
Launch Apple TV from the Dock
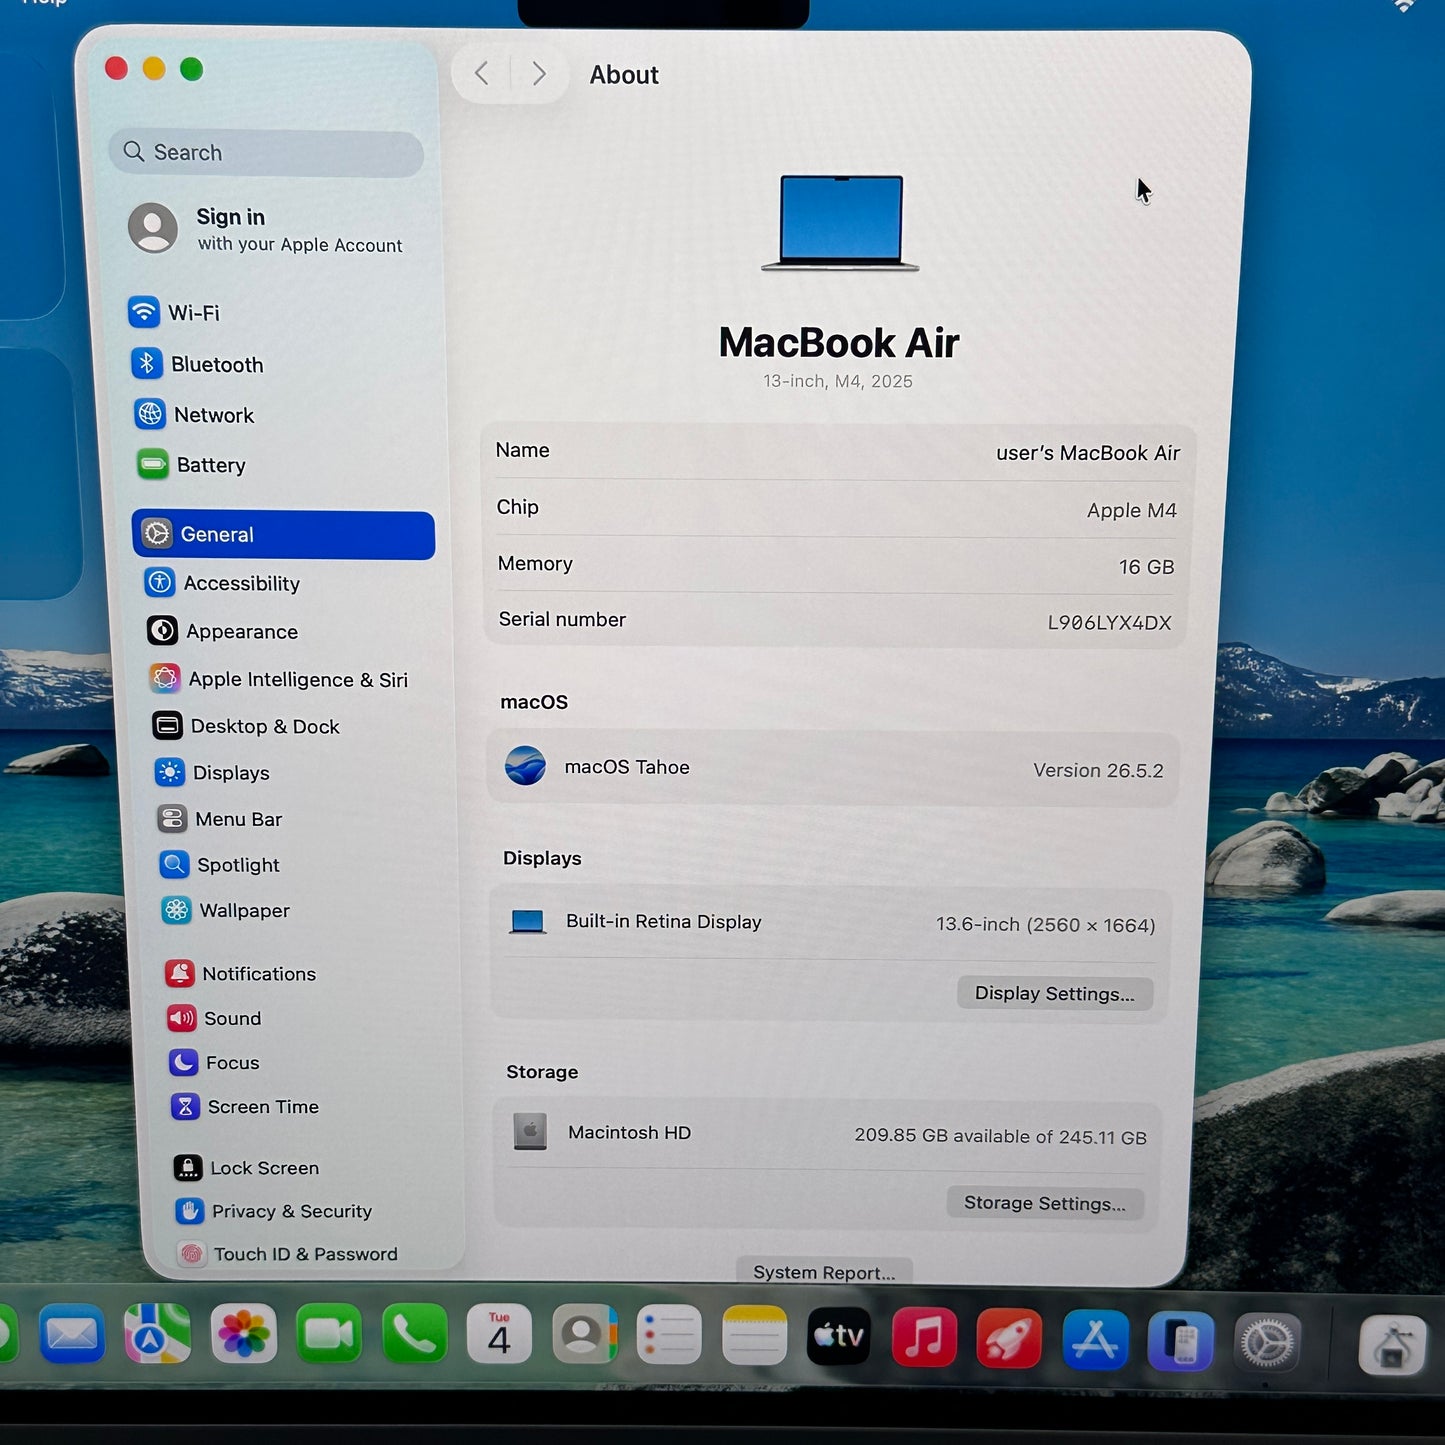click(x=839, y=1336)
